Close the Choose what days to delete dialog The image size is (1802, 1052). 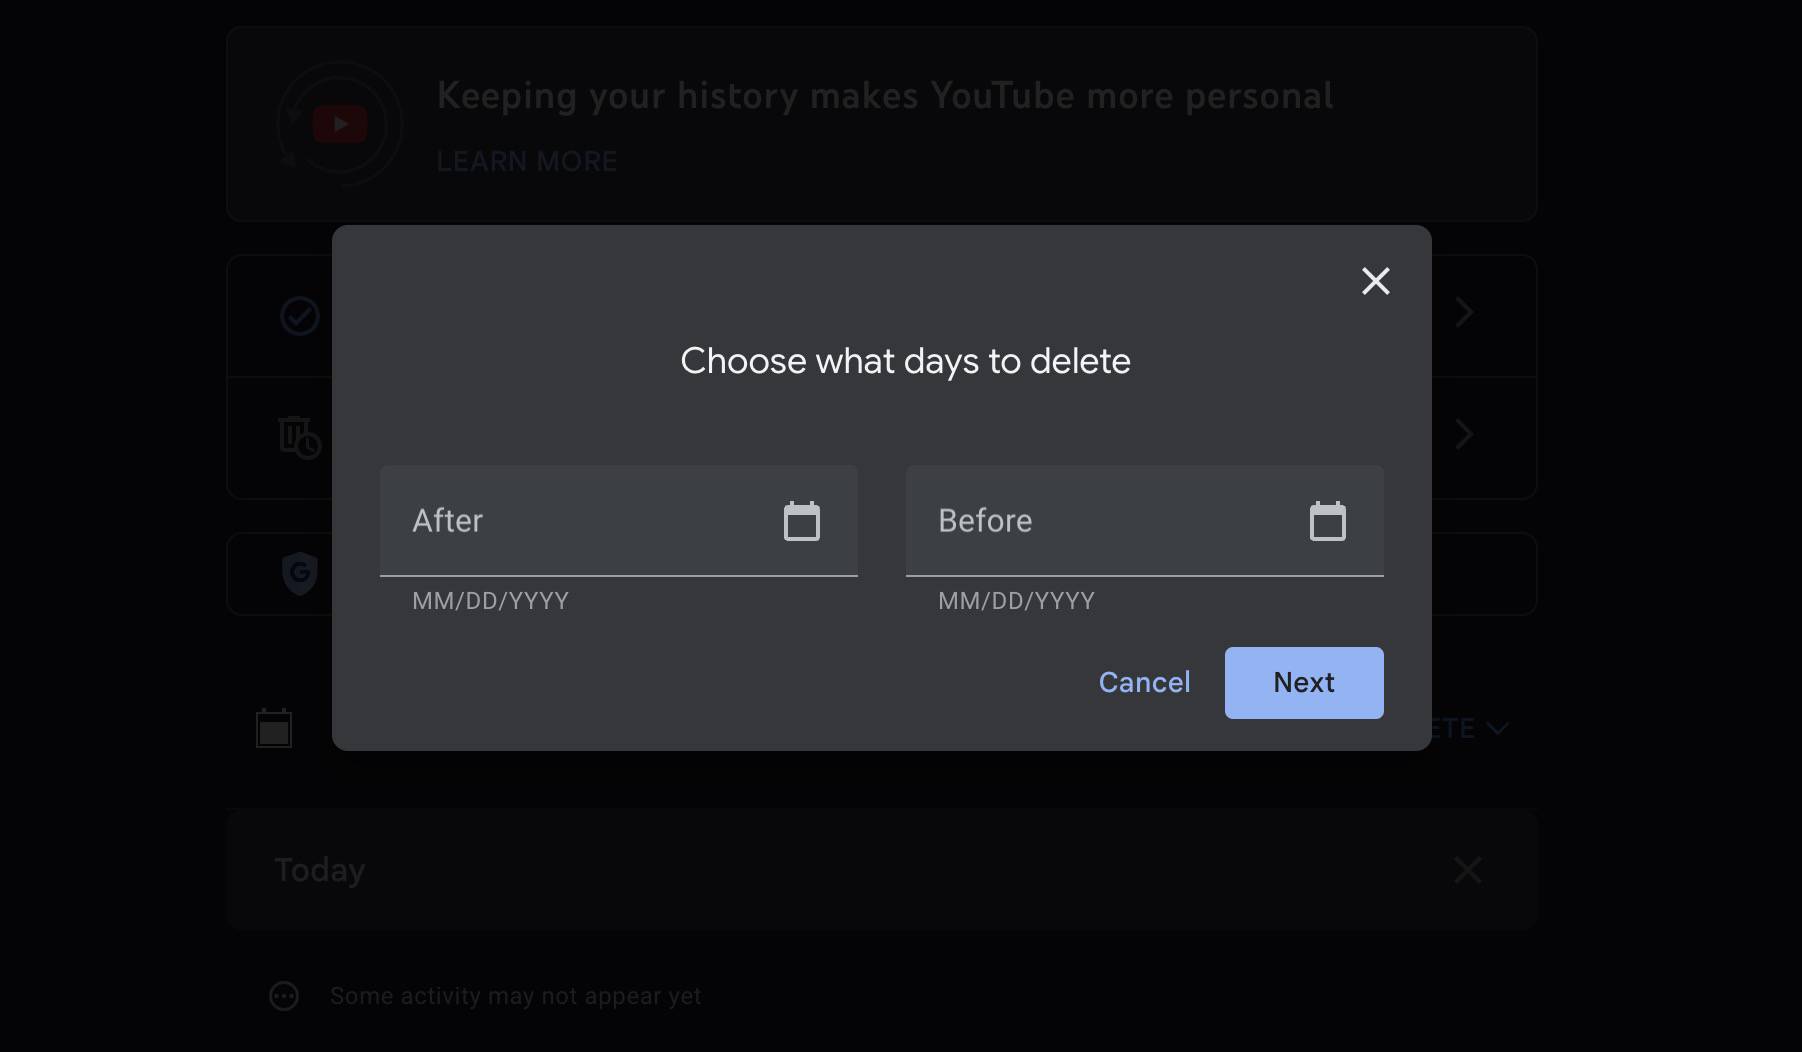click(1375, 281)
